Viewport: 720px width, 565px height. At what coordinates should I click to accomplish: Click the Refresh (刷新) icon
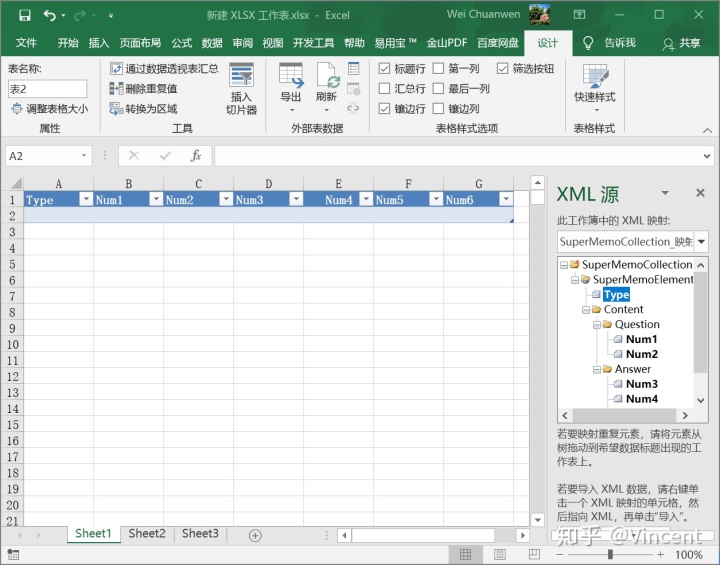tap(327, 75)
